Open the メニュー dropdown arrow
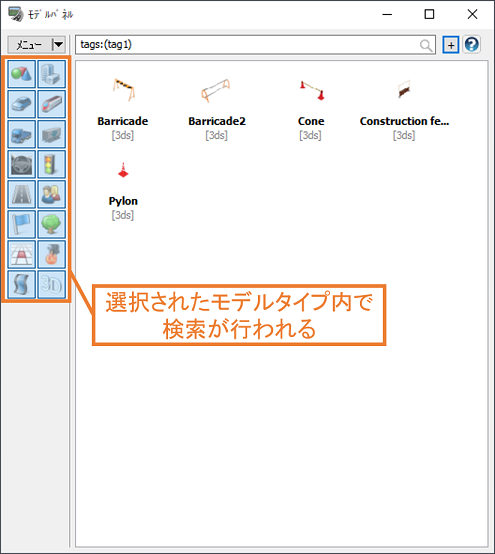Image resolution: width=495 pixels, height=554 pixels. tap(58, 45)
